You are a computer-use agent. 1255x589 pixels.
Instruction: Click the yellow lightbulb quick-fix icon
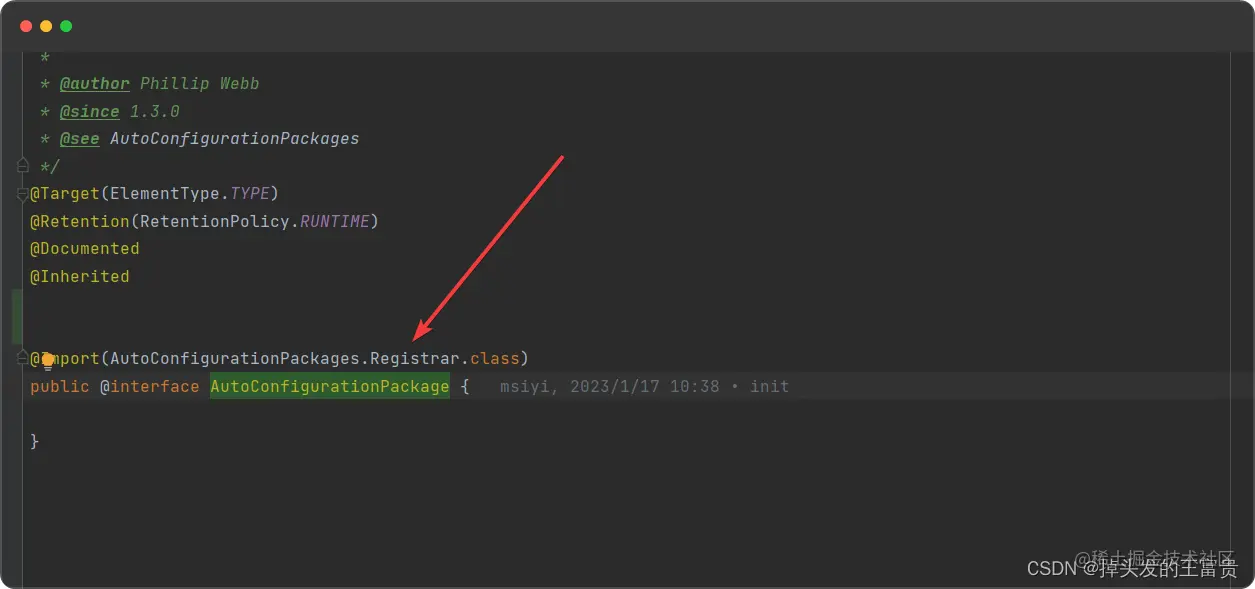coord(48,360)
